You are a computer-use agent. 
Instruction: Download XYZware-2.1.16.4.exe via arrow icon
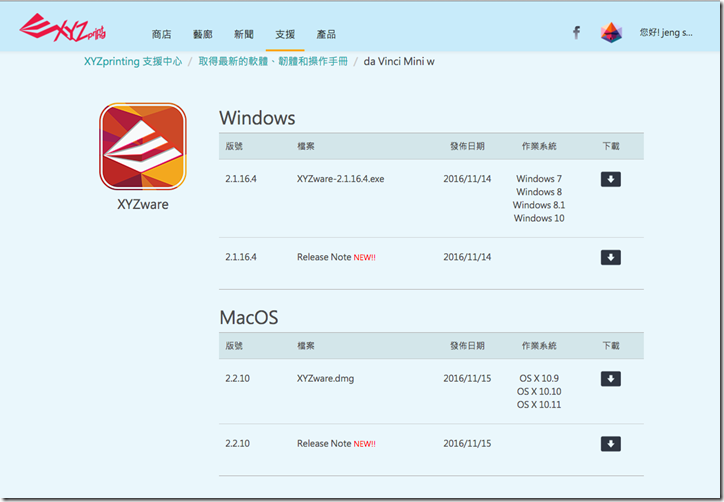point(610,179)
